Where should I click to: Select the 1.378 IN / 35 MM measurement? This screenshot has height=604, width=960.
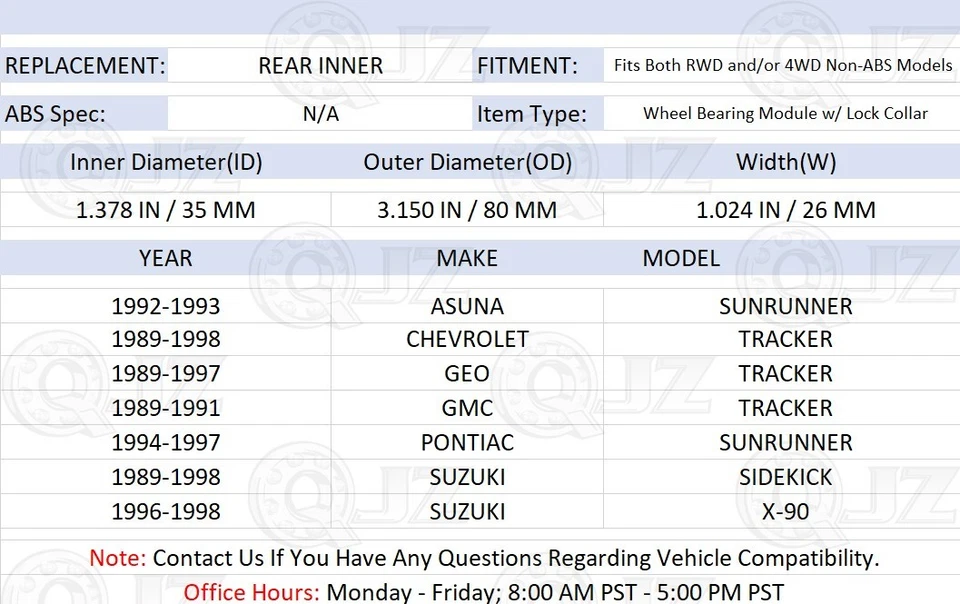[166, 210]
